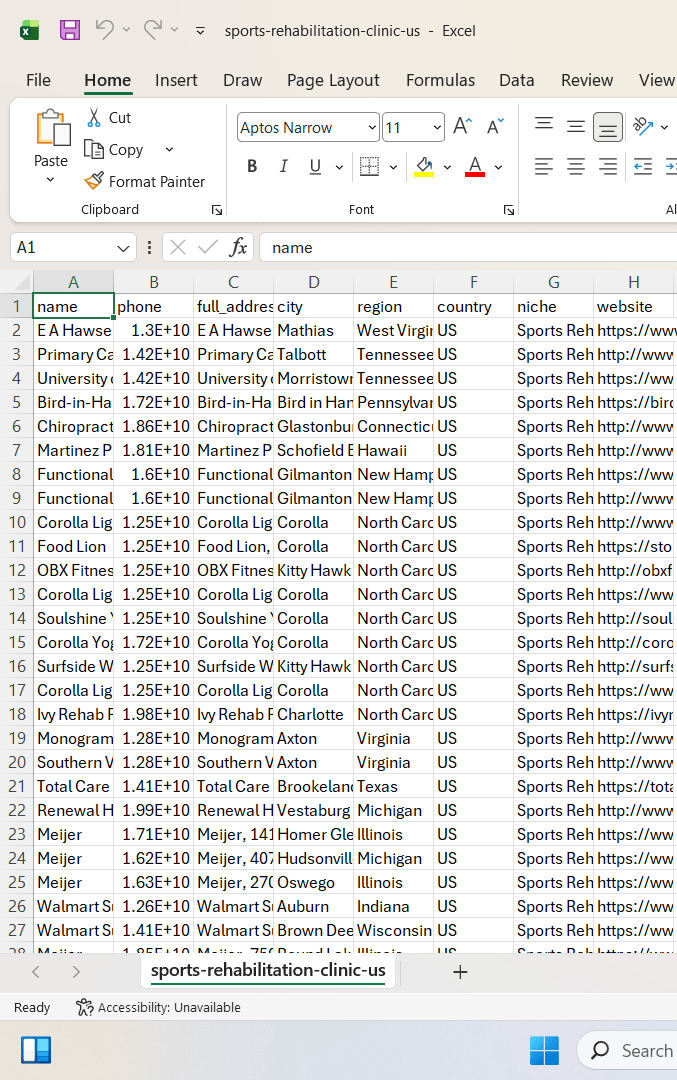
Task: Align text right
Action: (607, 166)
